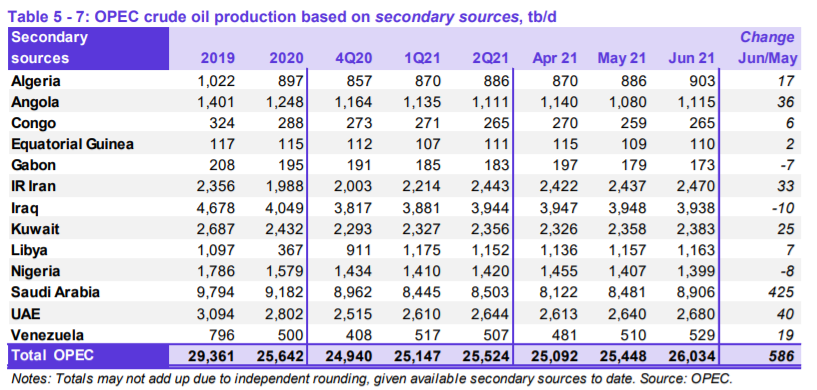The width and height of the screenshot is (817, 390).
Task: Select Iraq's 2019 value 4,678
Action: (216, 208)
